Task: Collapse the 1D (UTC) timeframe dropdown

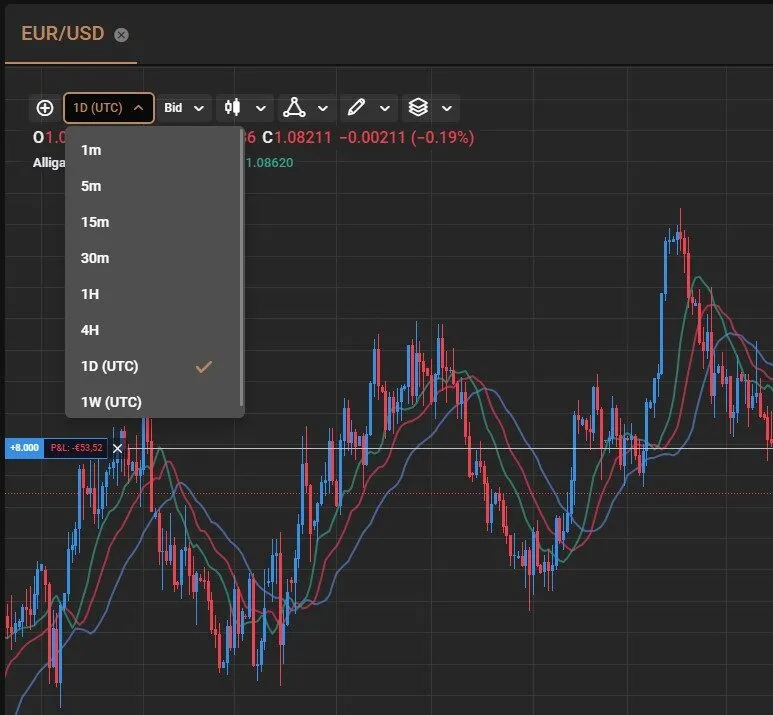Action: (109, 108)
